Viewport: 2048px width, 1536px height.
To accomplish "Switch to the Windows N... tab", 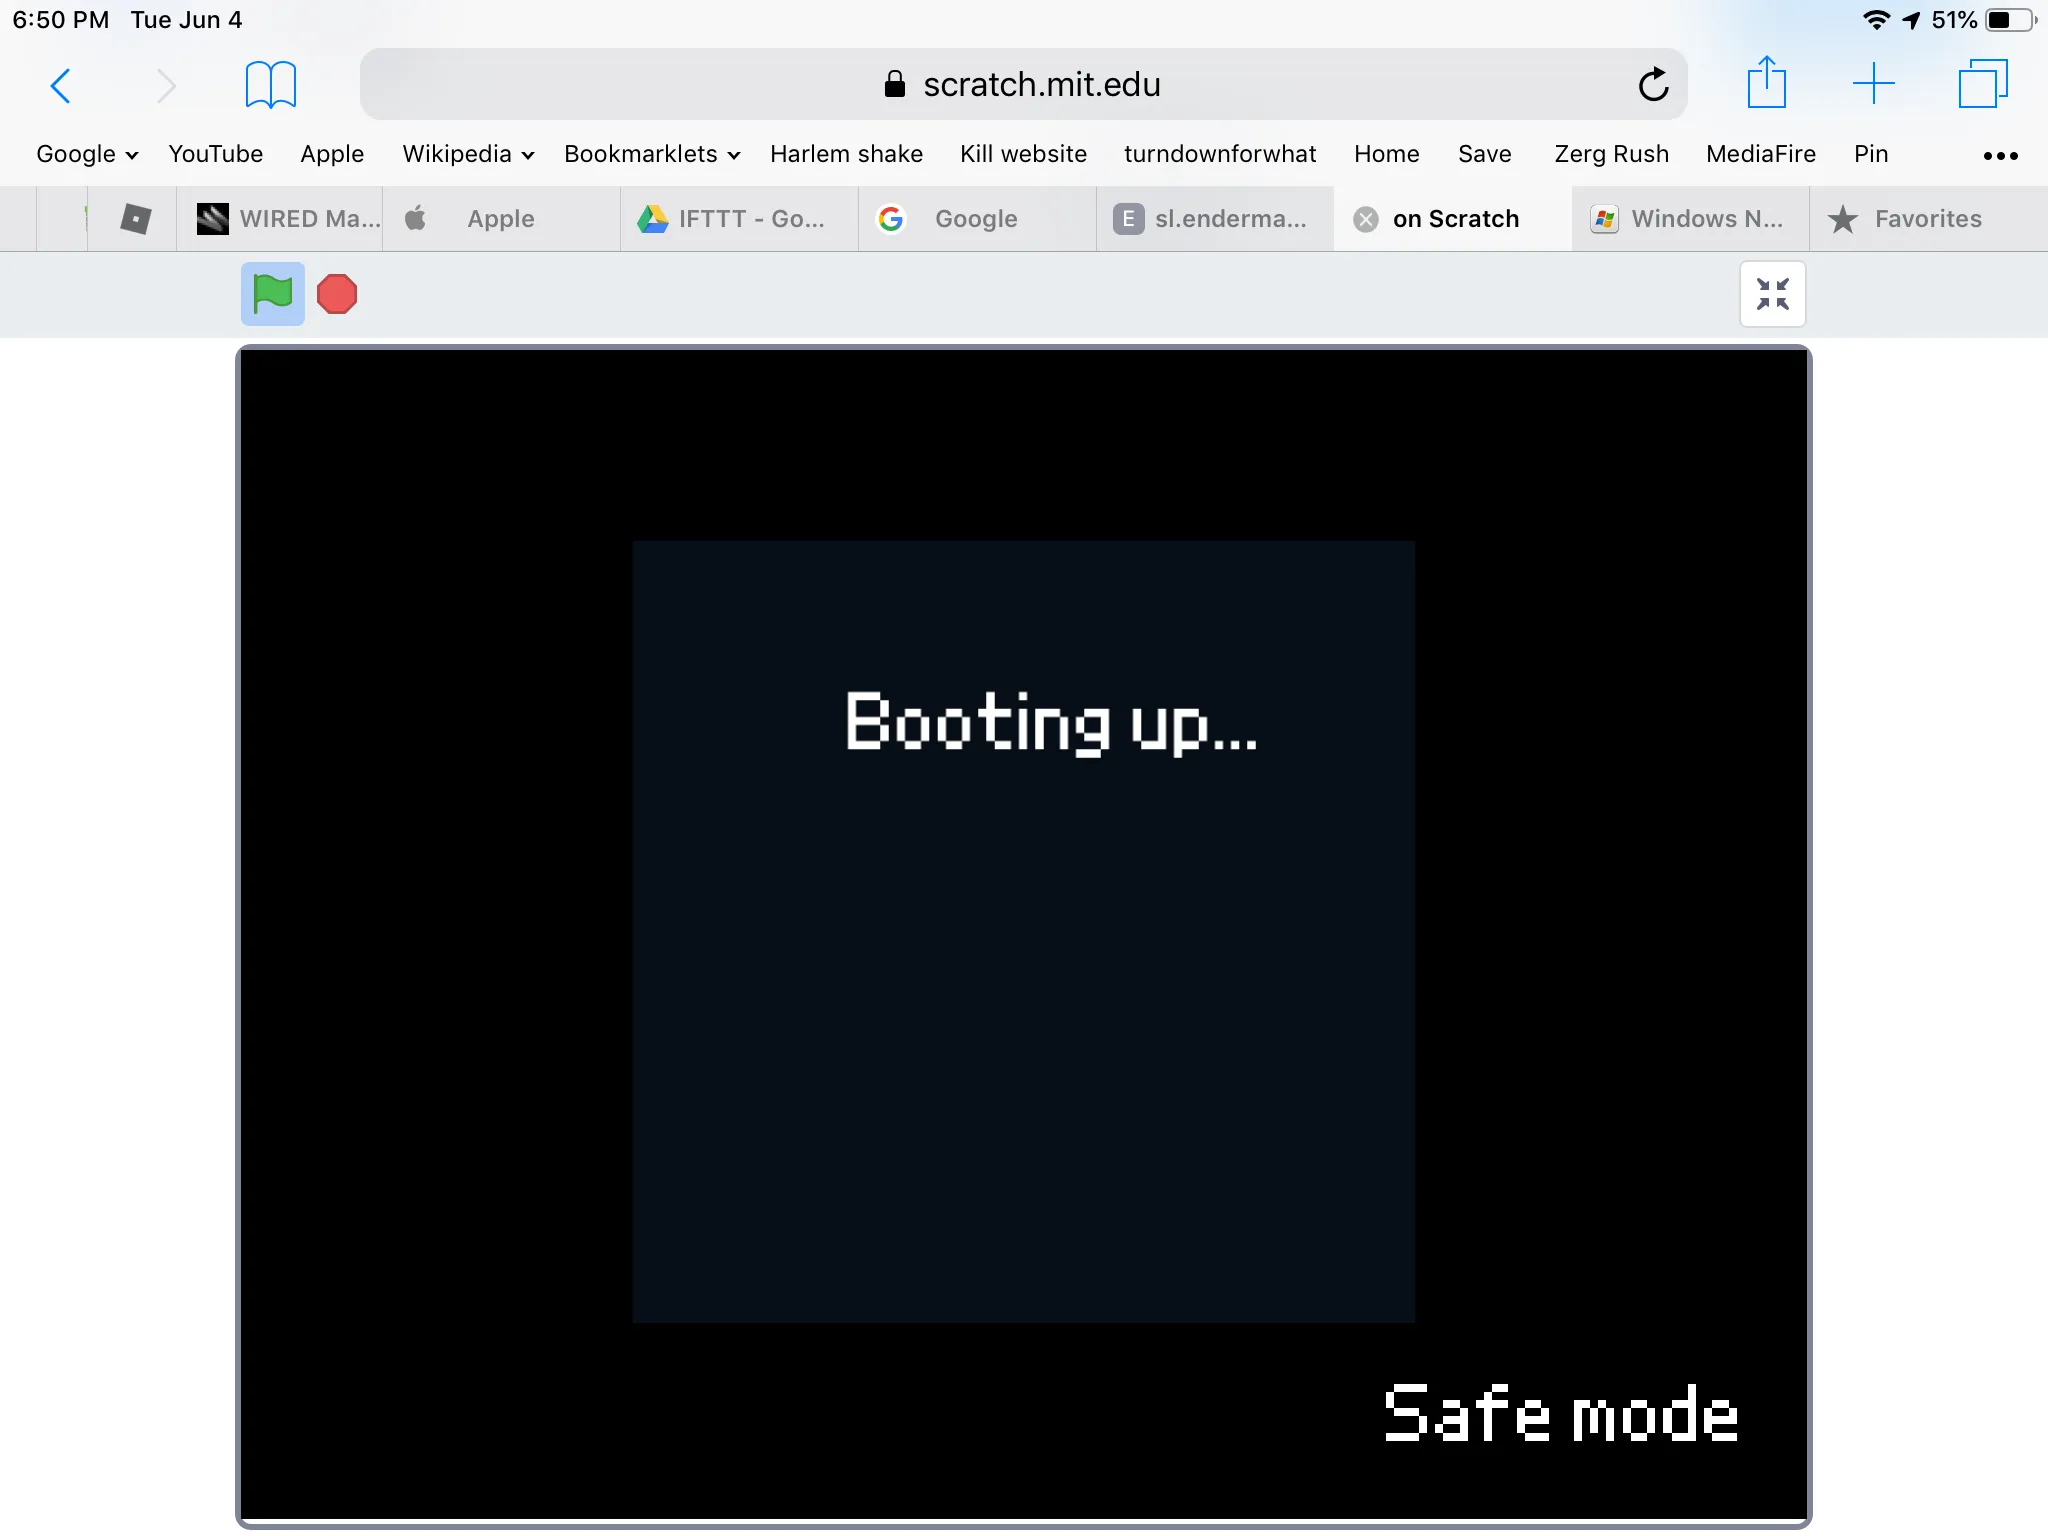I will 1689,218.
